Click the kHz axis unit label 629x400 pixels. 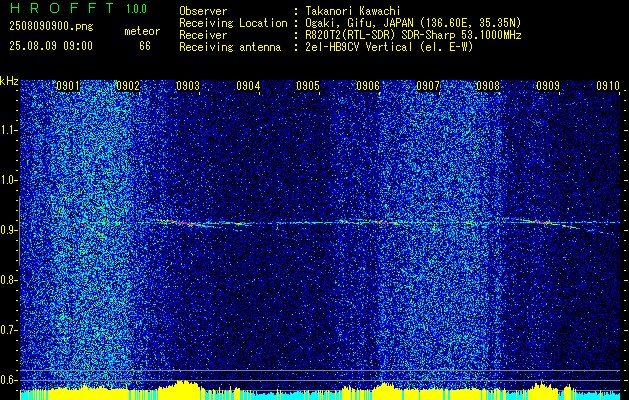click(9, 81)
